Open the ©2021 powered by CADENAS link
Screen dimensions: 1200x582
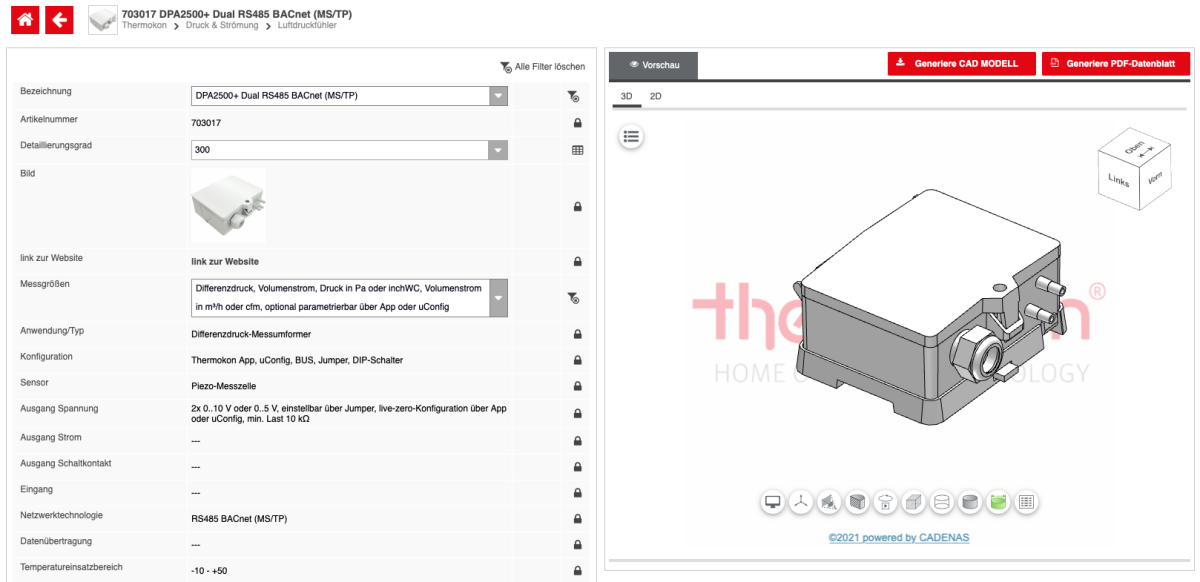(x=899, y=538)
